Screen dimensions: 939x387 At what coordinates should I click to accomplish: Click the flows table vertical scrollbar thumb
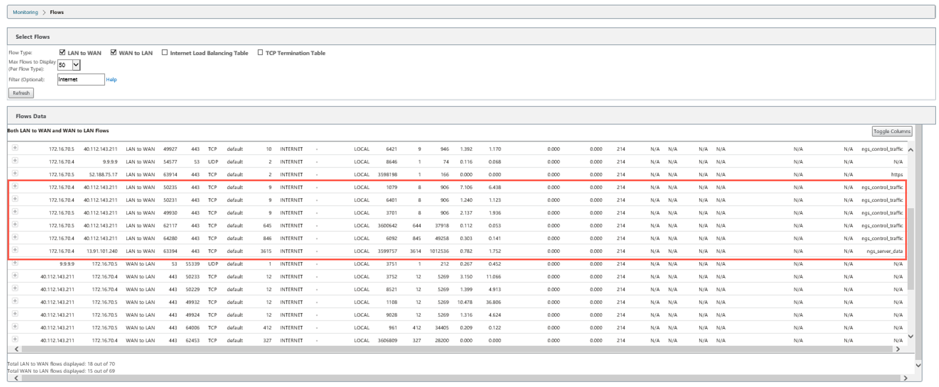911,249
